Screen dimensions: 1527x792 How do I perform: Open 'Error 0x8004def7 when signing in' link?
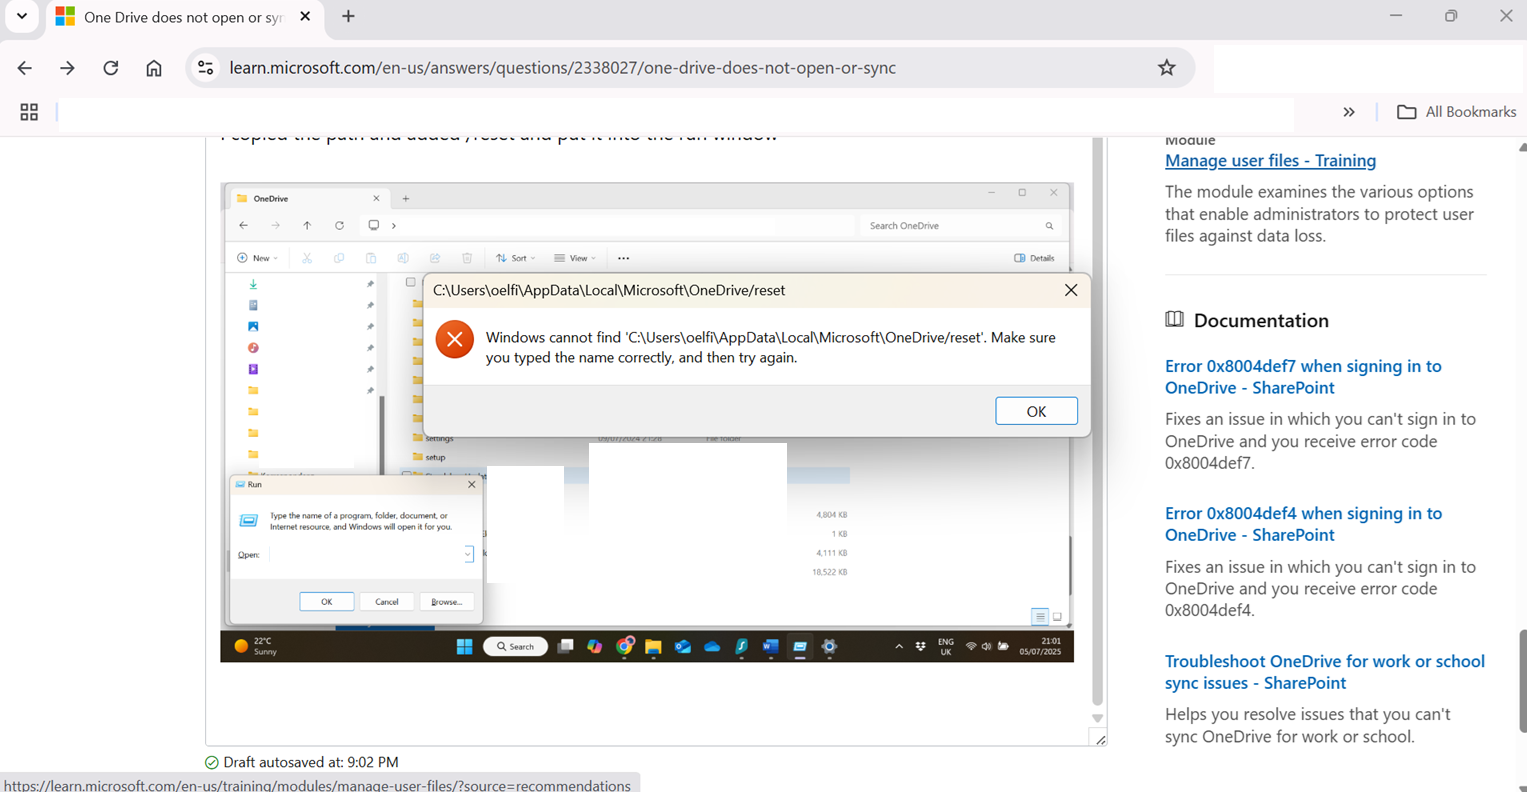pyautogui.click(x=1303, y=377)
